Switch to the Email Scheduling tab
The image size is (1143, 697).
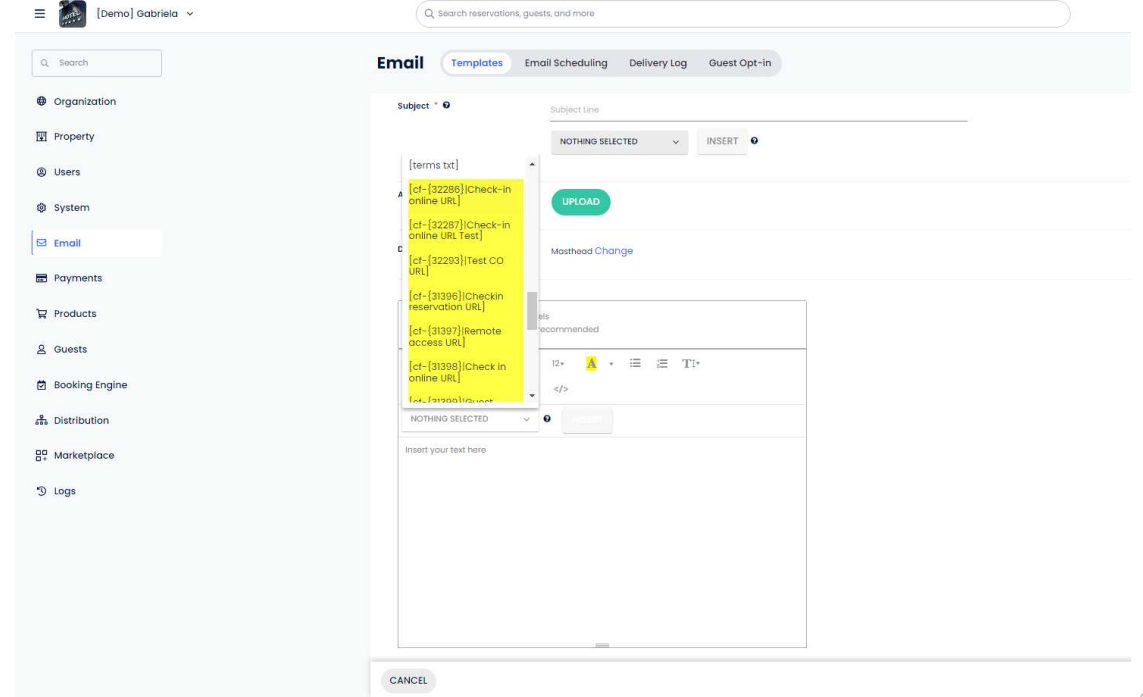(x=566, y=63)
